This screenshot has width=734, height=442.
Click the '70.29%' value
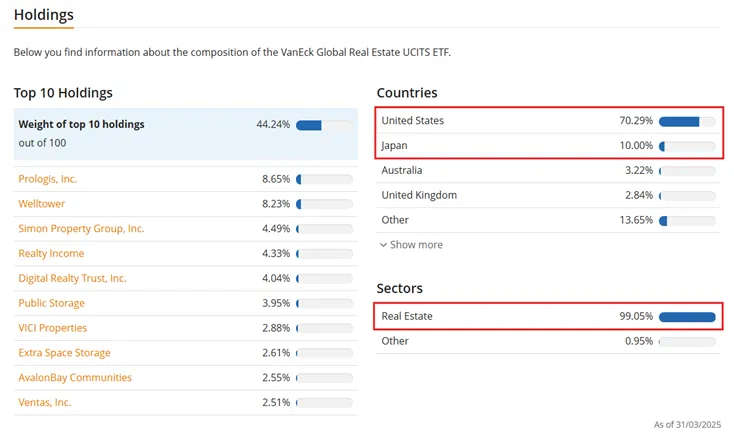(636, 120)
